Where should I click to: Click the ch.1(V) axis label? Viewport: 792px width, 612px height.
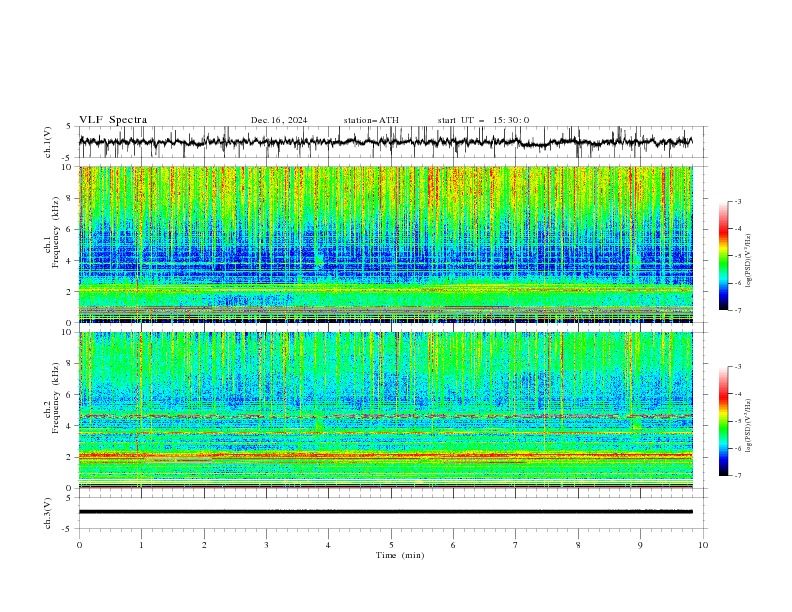tap(48, 142)
